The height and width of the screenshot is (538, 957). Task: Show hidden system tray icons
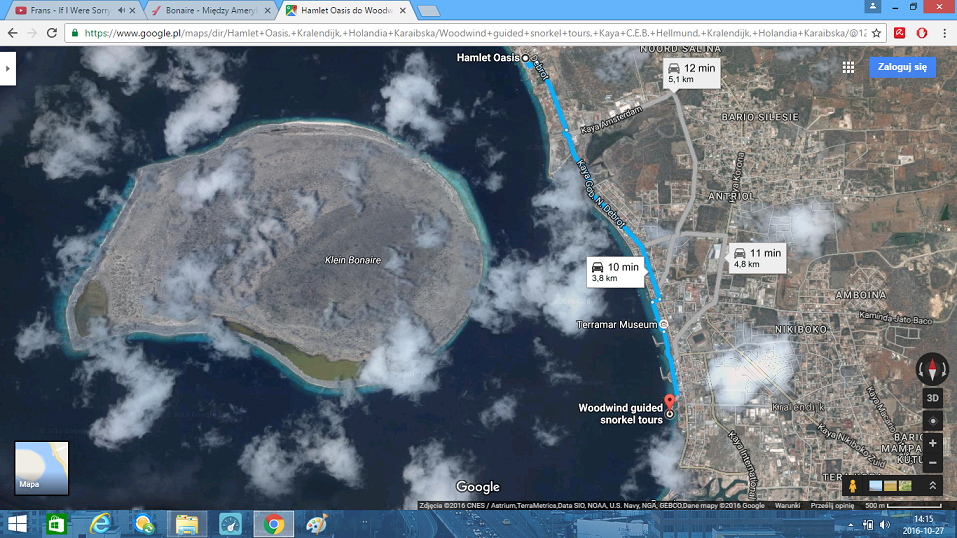point(851,525)
